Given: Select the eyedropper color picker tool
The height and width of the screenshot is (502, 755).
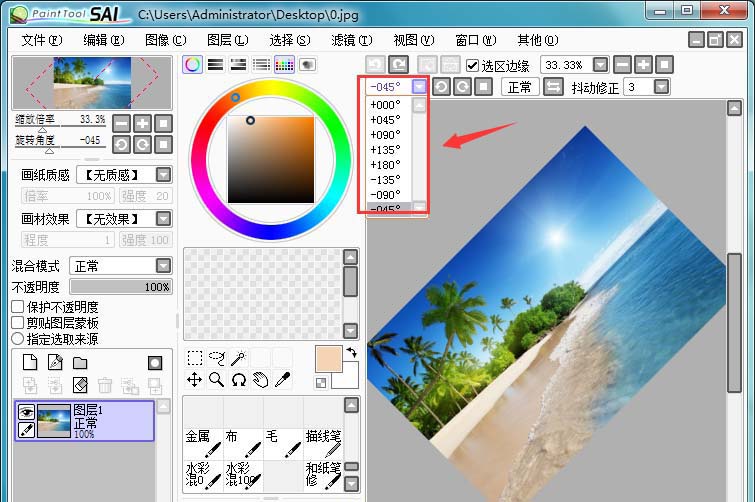Looking at the screenshot, I should click(x=283, y=380).
